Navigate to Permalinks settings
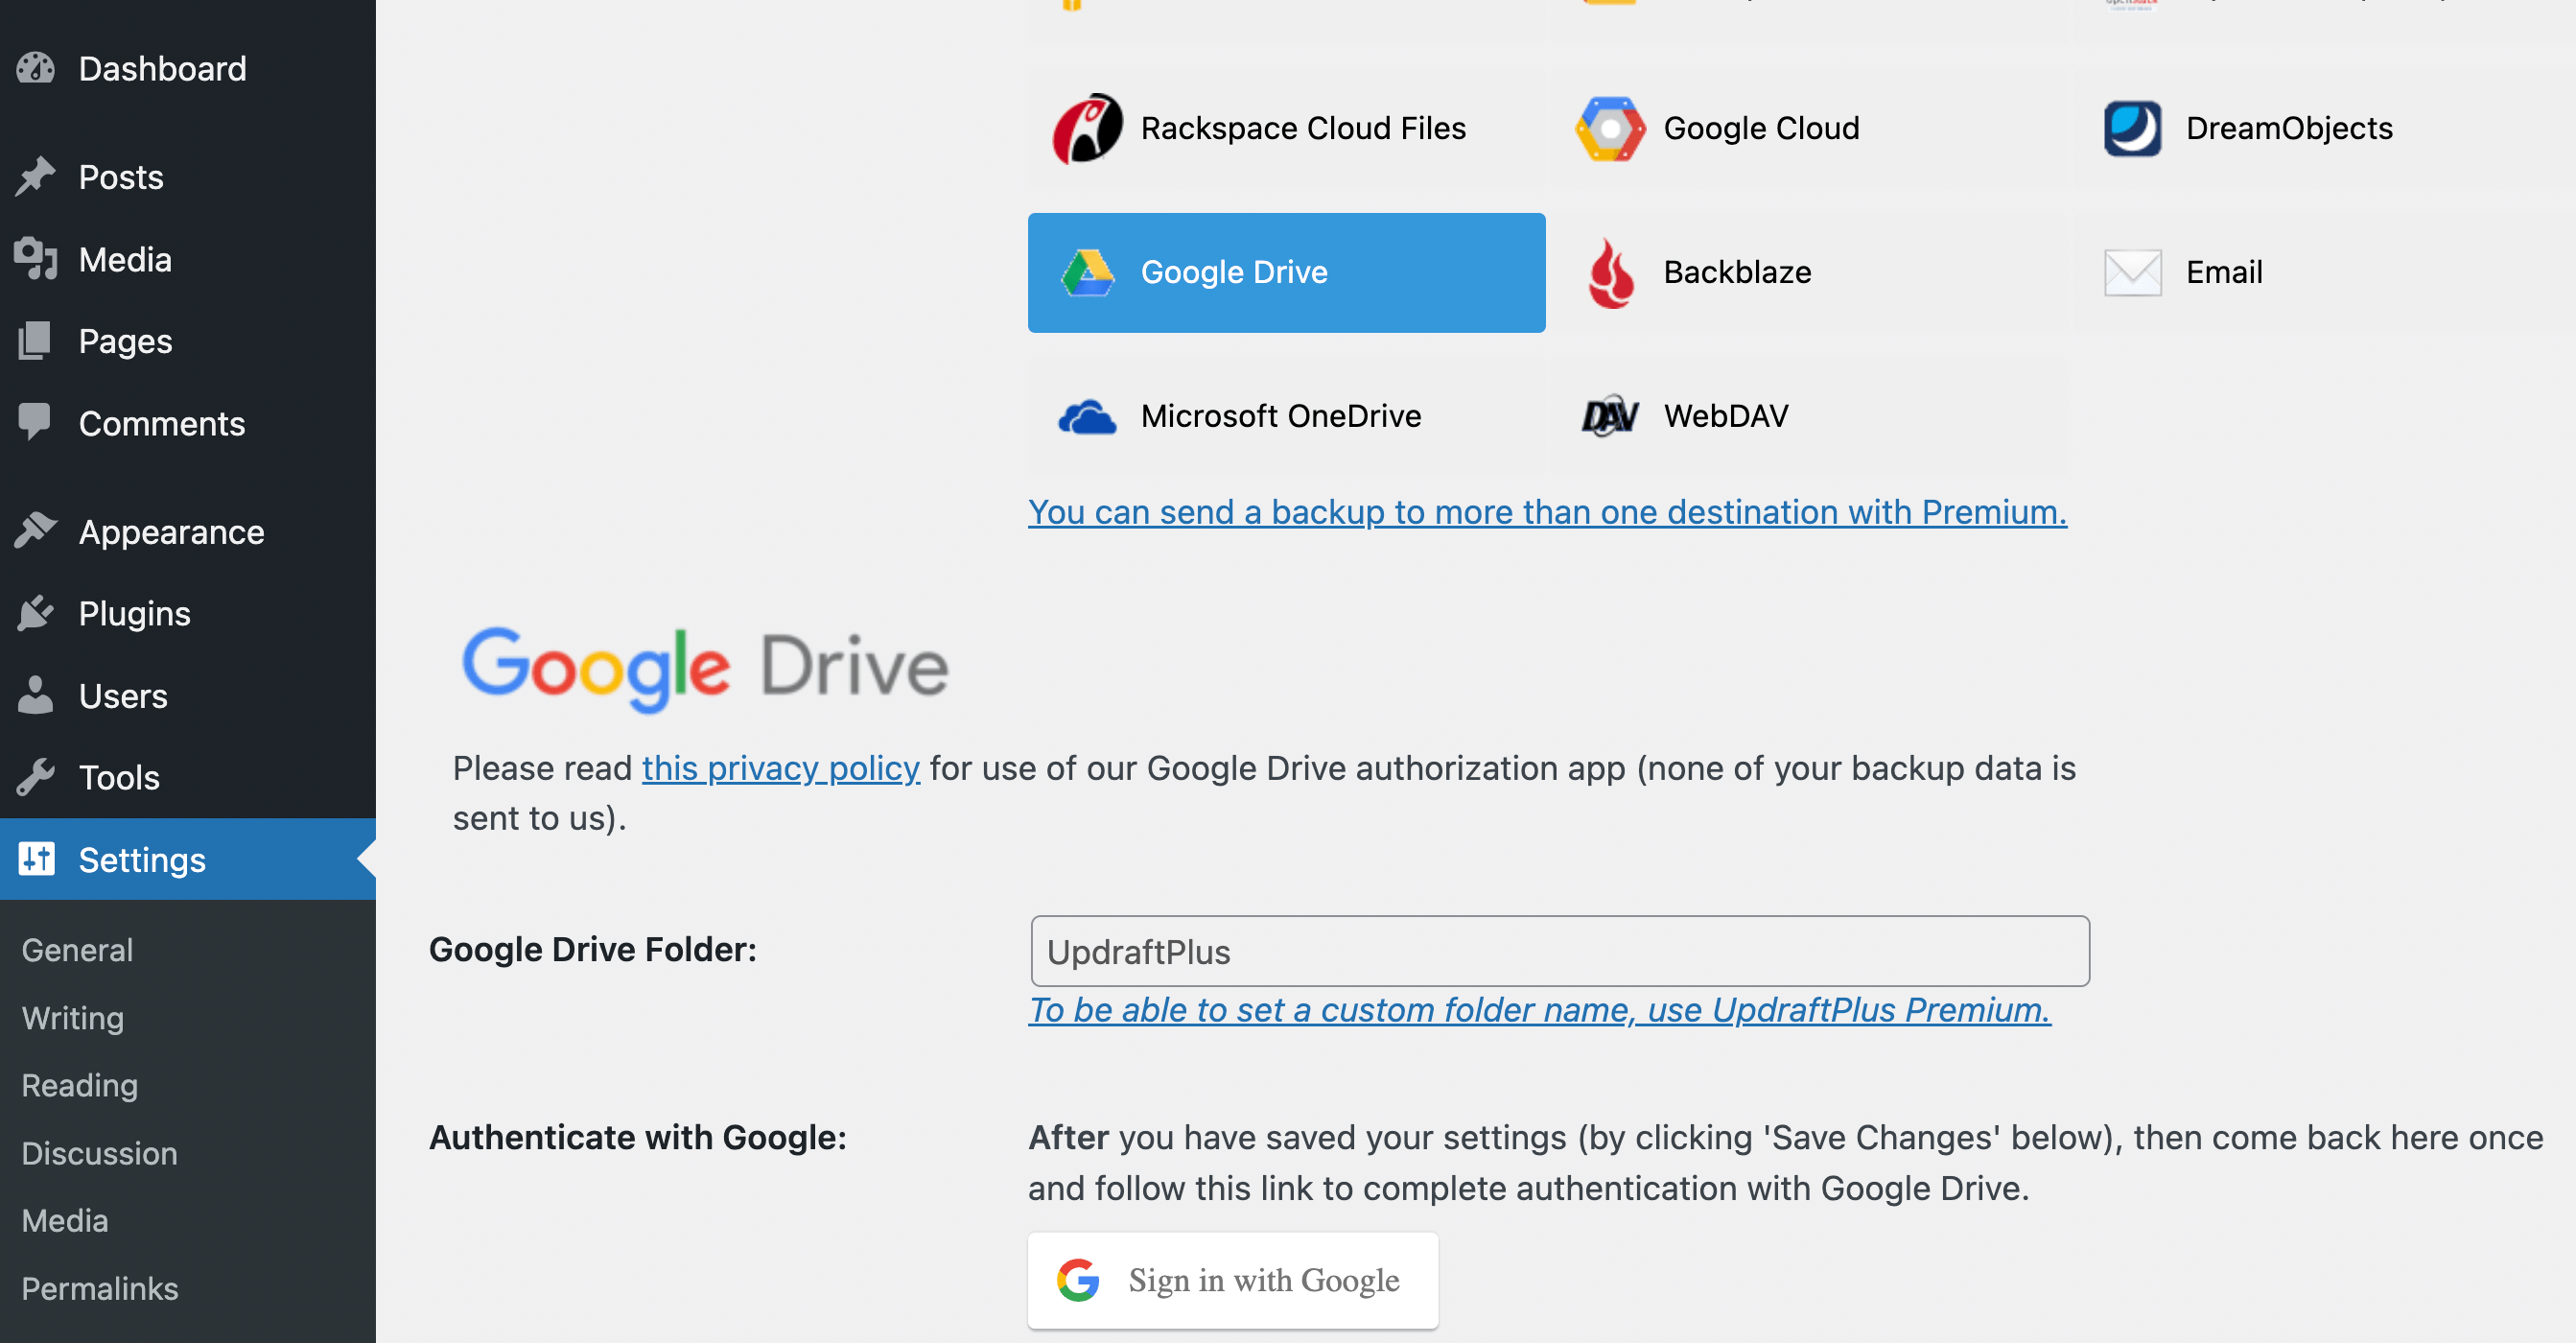 [x=99, y=1289]
